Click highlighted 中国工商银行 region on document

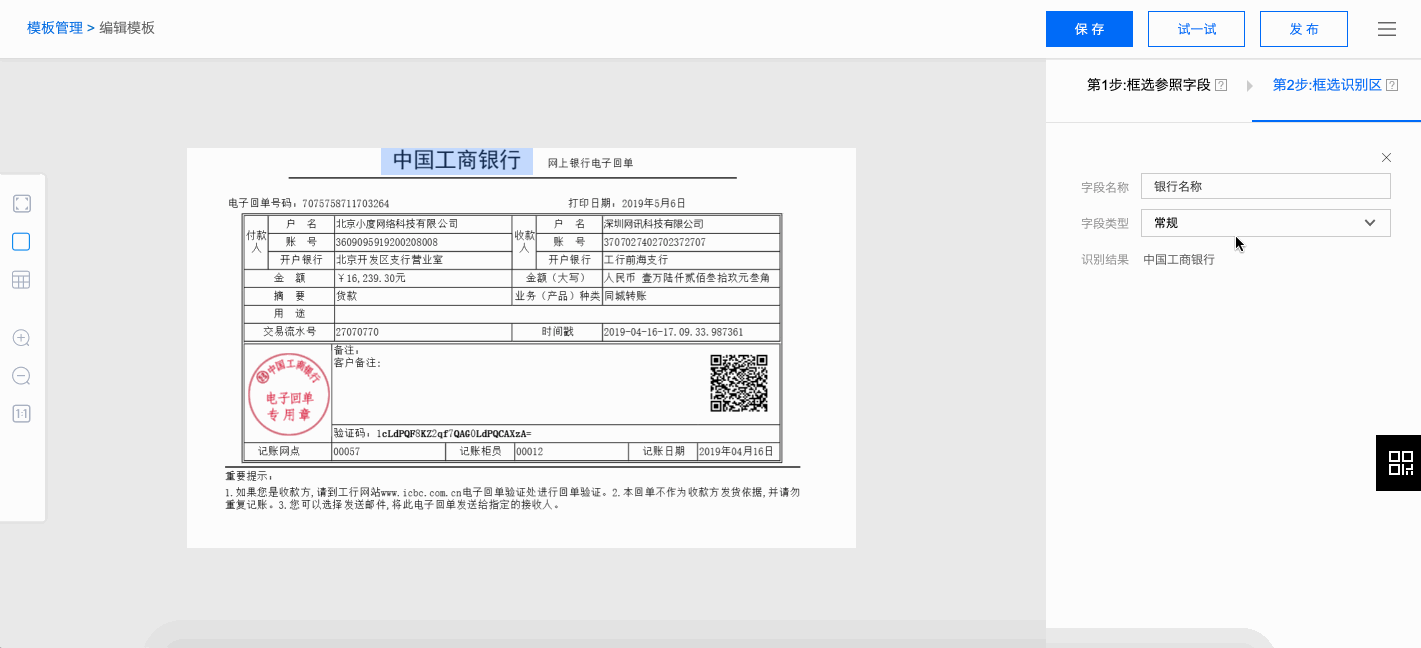tap(457, 161)
